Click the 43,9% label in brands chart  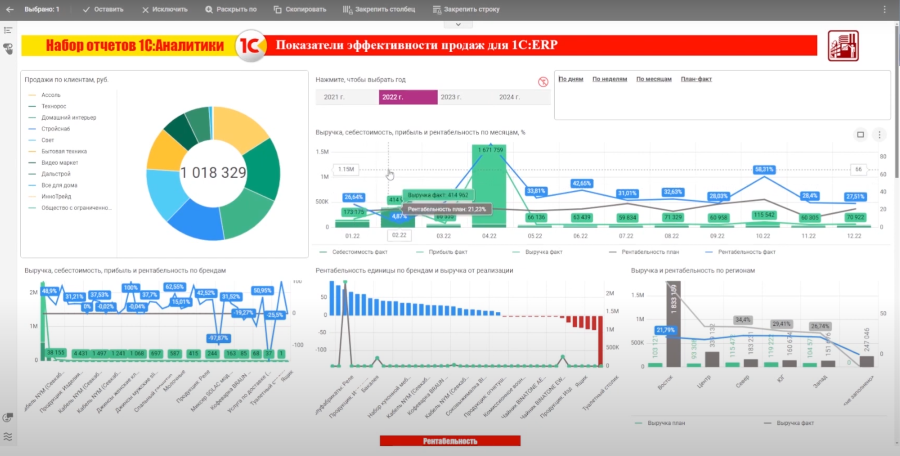[50, 291]
